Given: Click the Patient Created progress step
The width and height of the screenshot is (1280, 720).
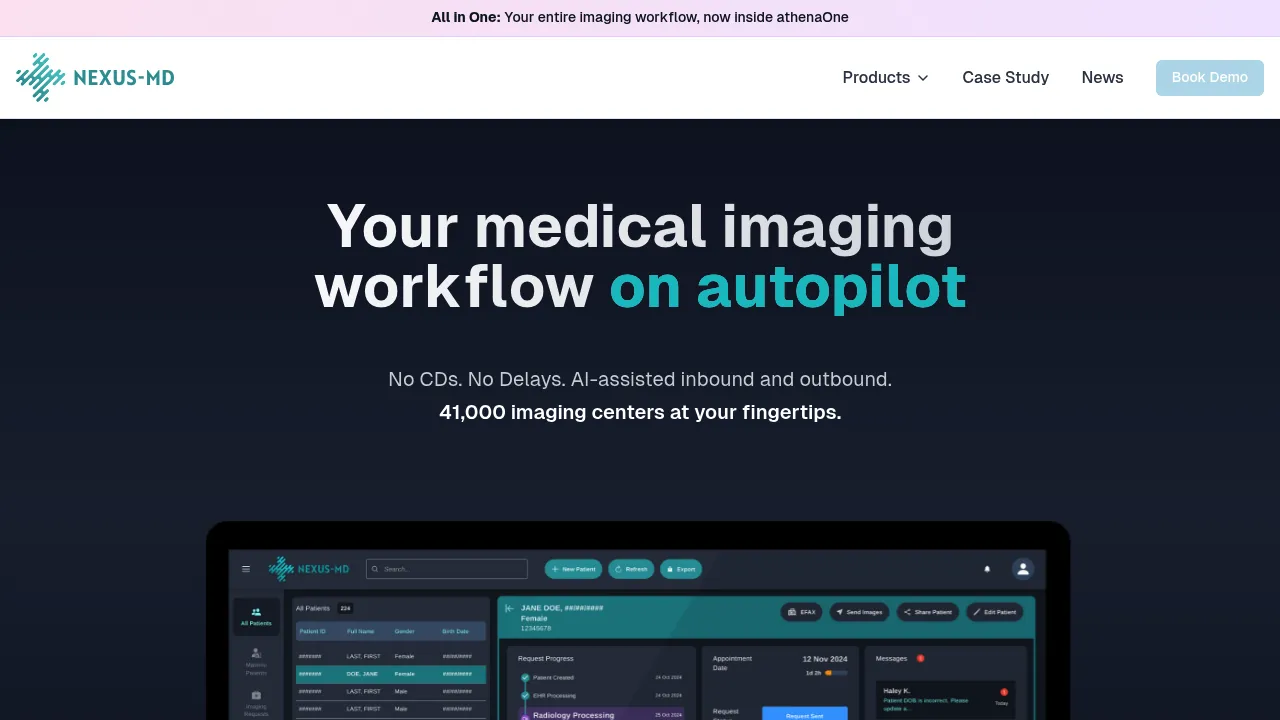Looking at the screenshot, I should coord(600,678).
